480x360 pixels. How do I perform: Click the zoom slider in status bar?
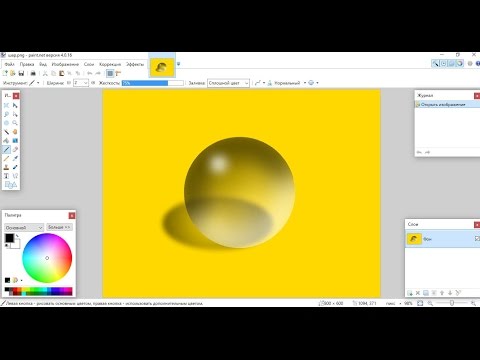(x=452, y=303)
